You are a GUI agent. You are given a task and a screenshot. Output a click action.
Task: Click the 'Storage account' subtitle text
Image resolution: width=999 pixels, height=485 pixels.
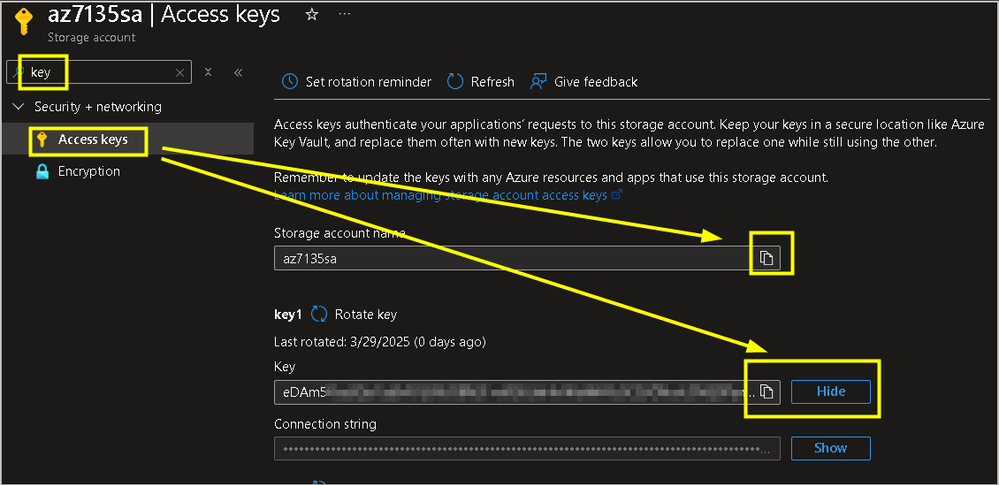pos(92,38)
